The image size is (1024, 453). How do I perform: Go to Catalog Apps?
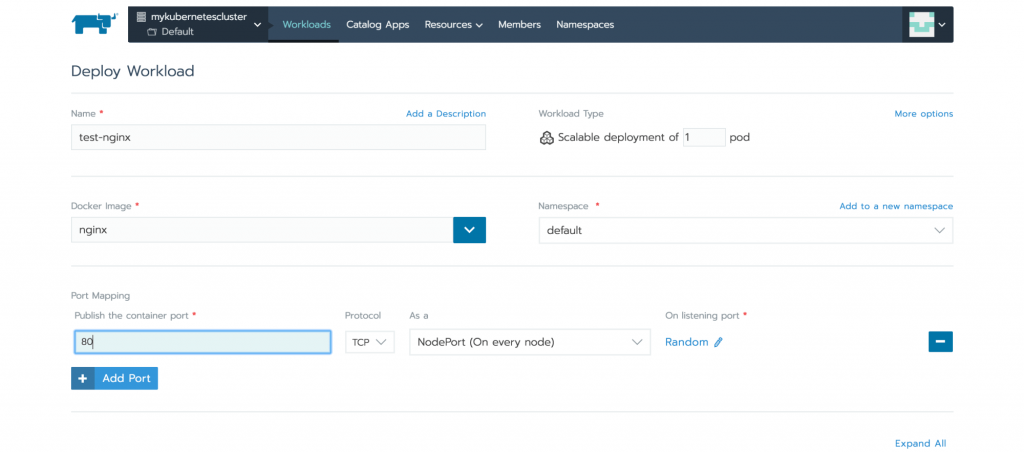tap(377, 25)
